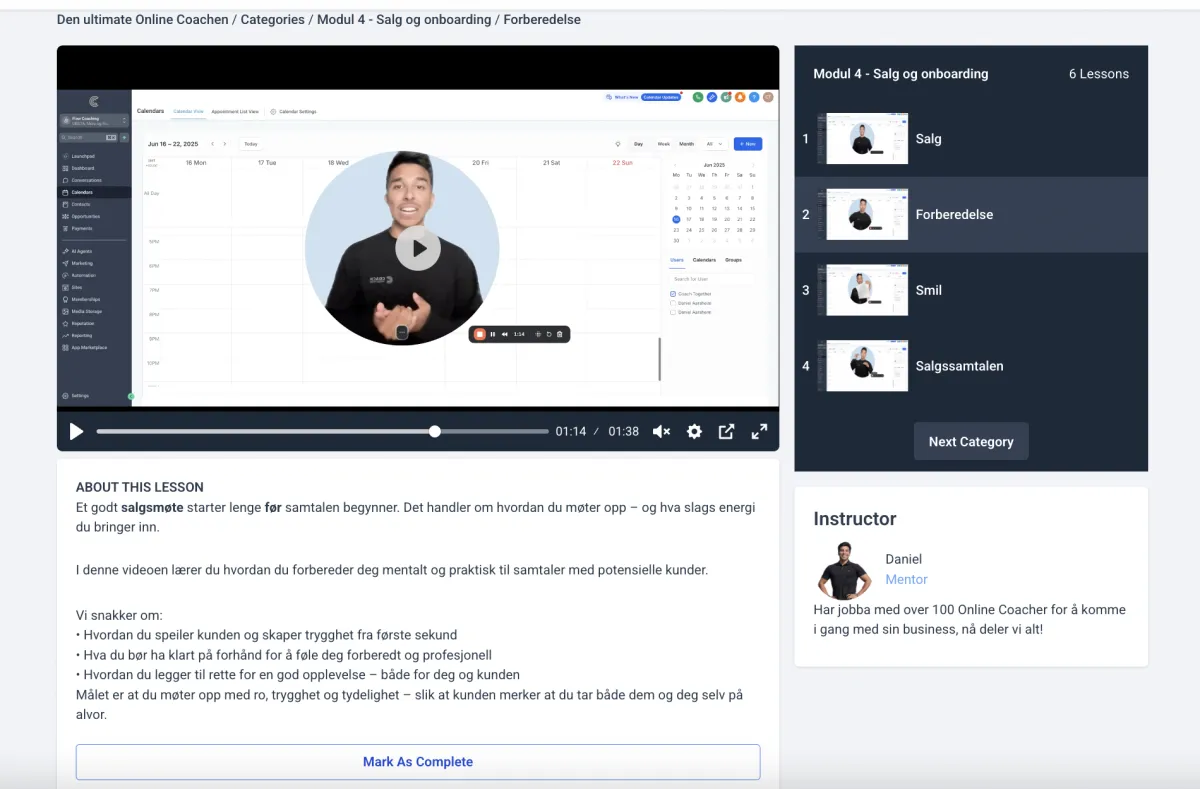Image resolution: width=1200 pixels, height=789 pixels.
Task: Click the ABOUT THIS LESSON heading
Action: [x=139, y=488]
